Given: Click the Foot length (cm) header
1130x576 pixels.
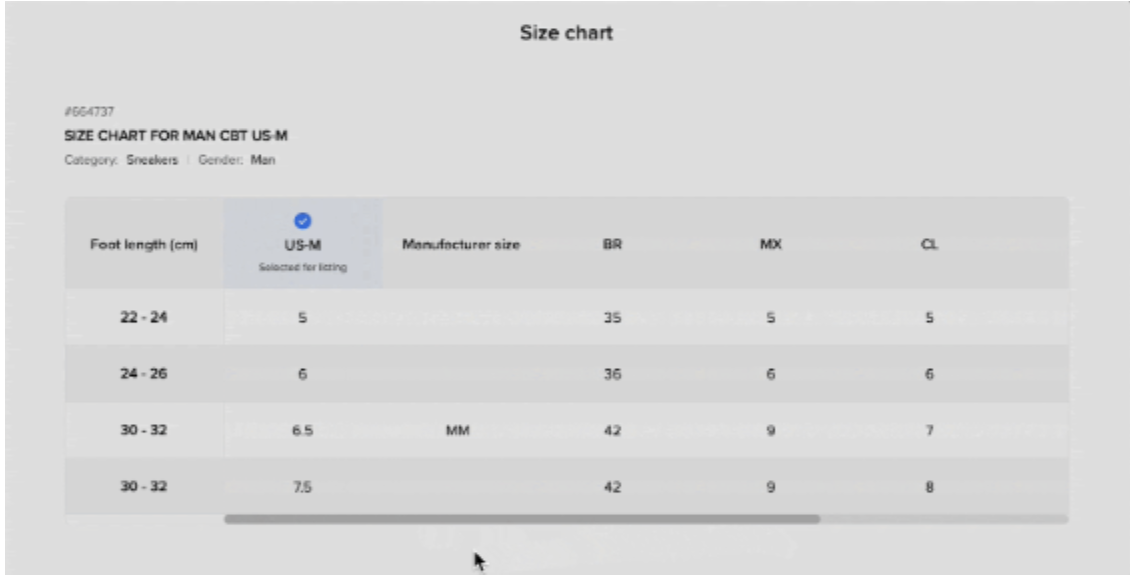Looking at the screenshot, I should point(144,244).
